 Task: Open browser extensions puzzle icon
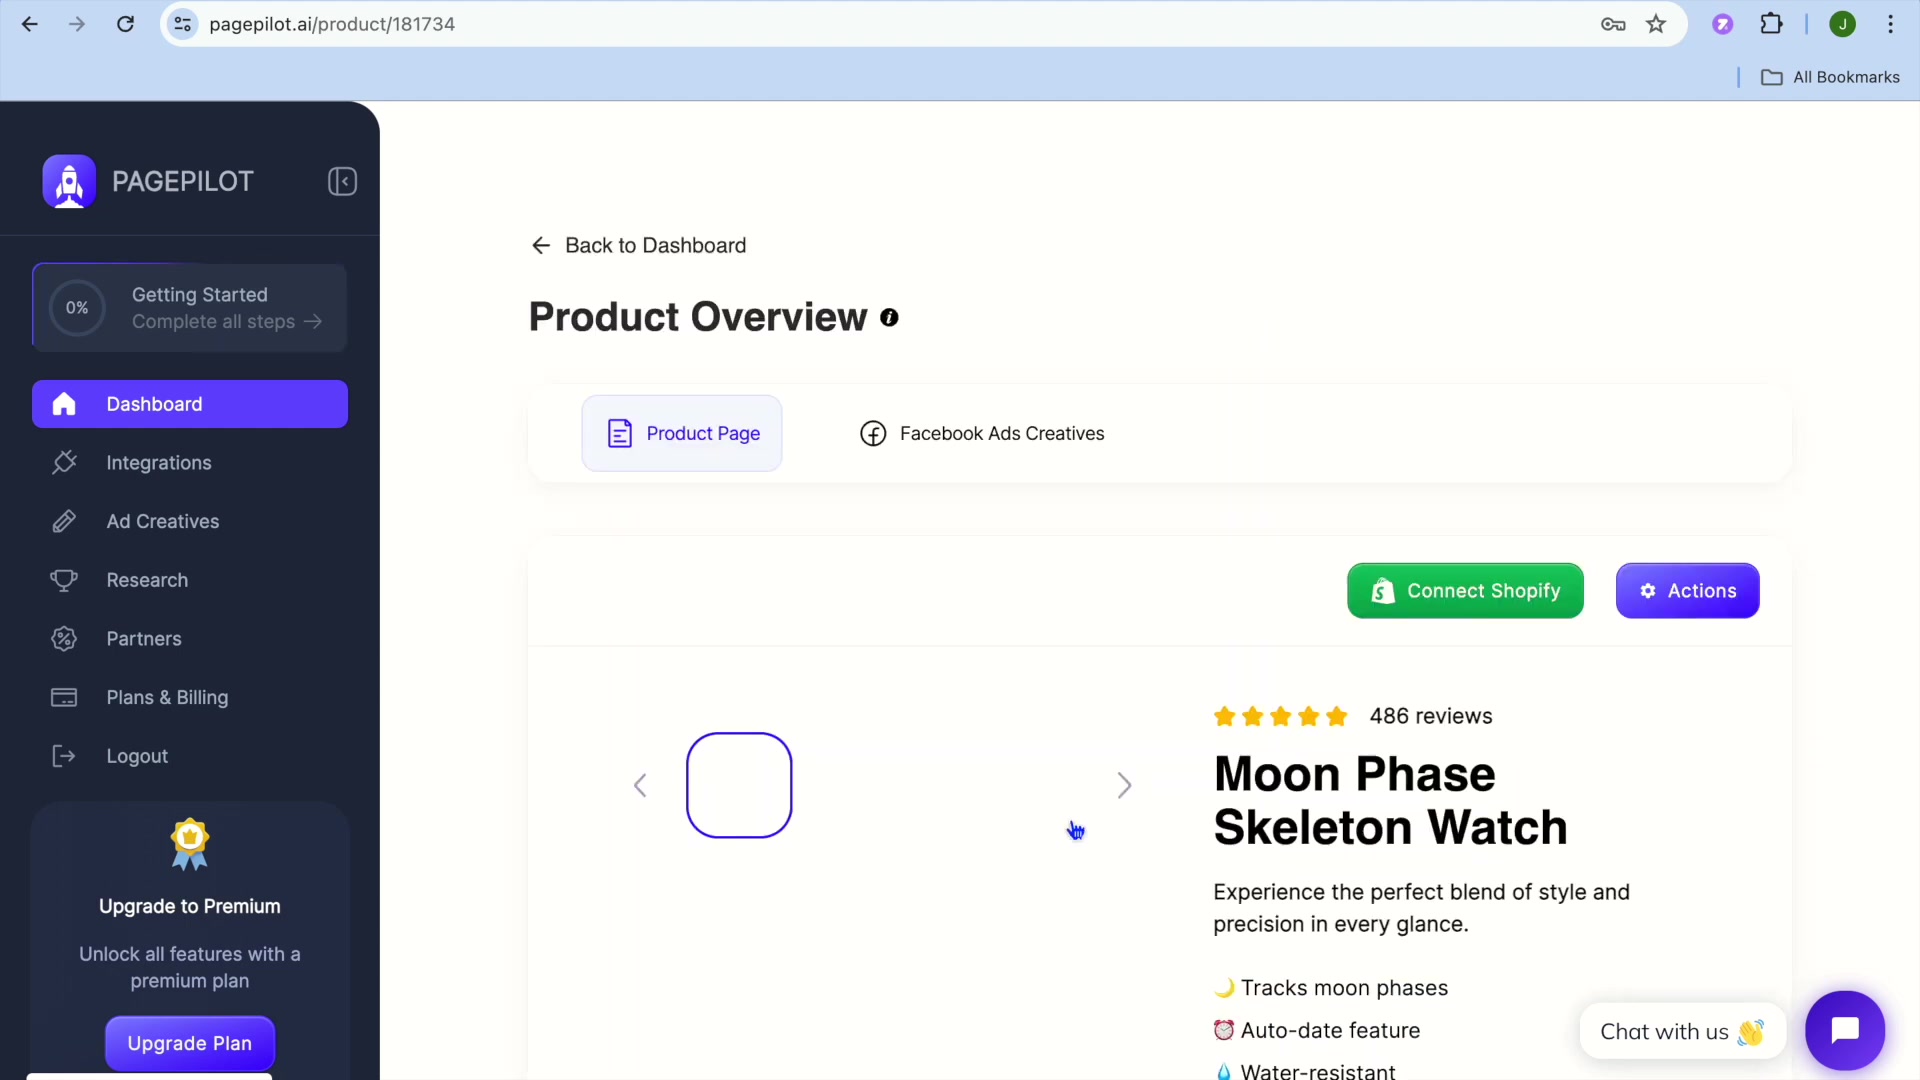tap(1771, 24)
